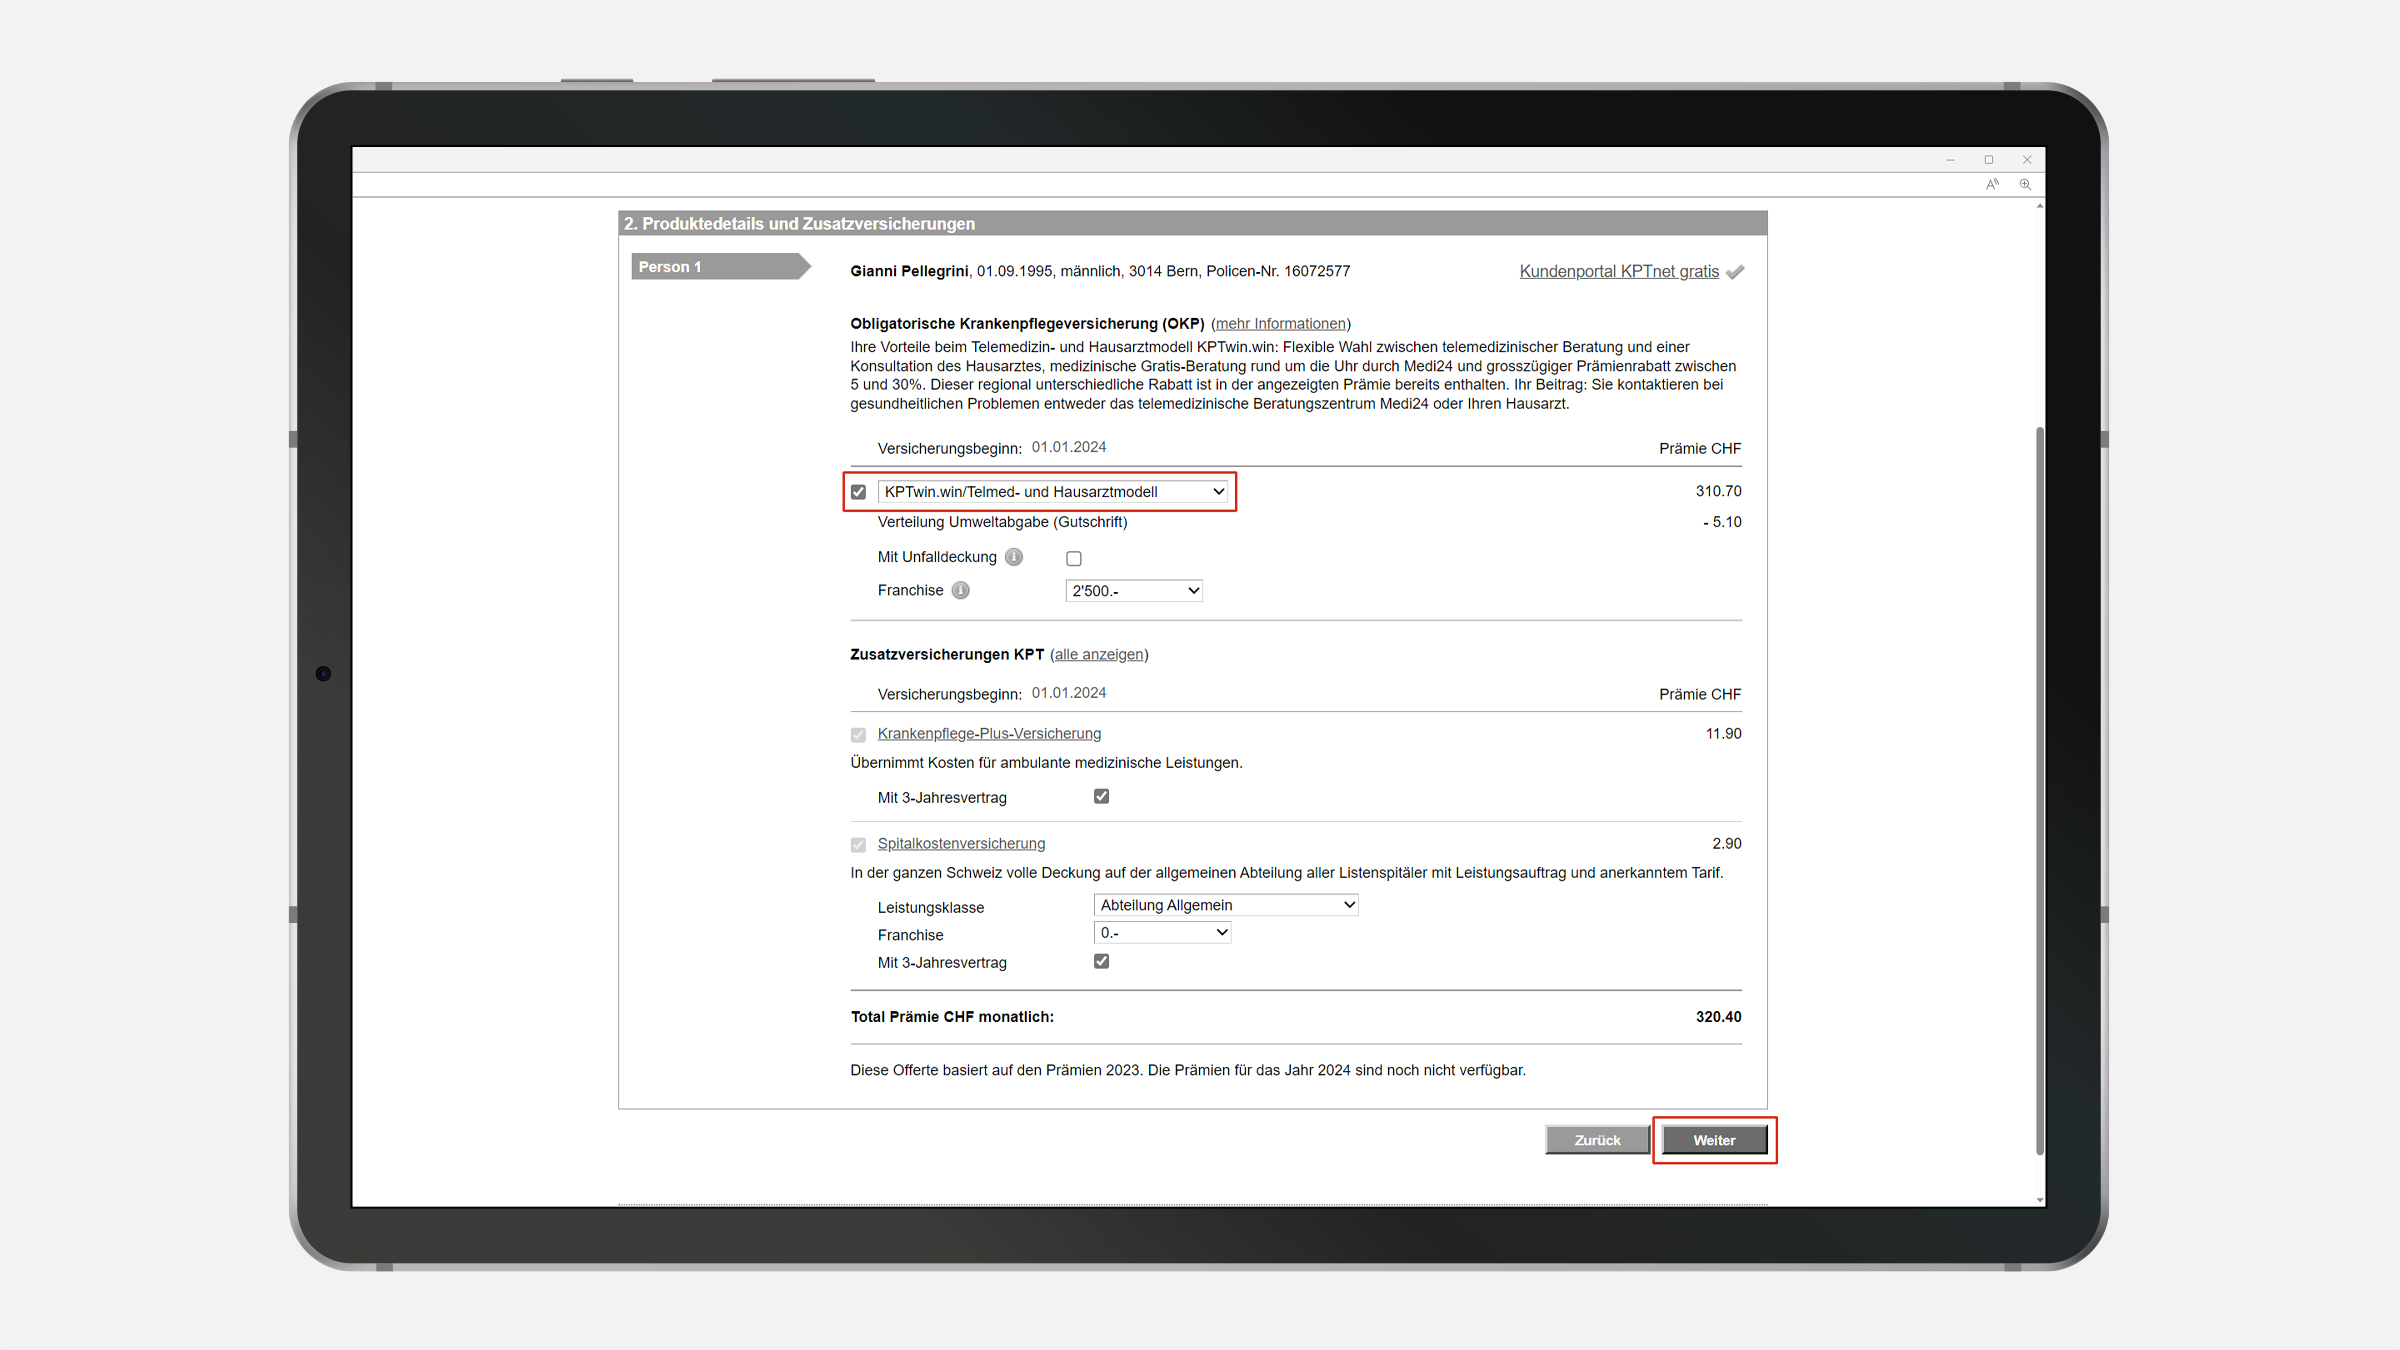Screen dimensions: 2400x1350
Task: Enable the Mit Unfalldeckung checkbox
Action: pos(1073,558)
